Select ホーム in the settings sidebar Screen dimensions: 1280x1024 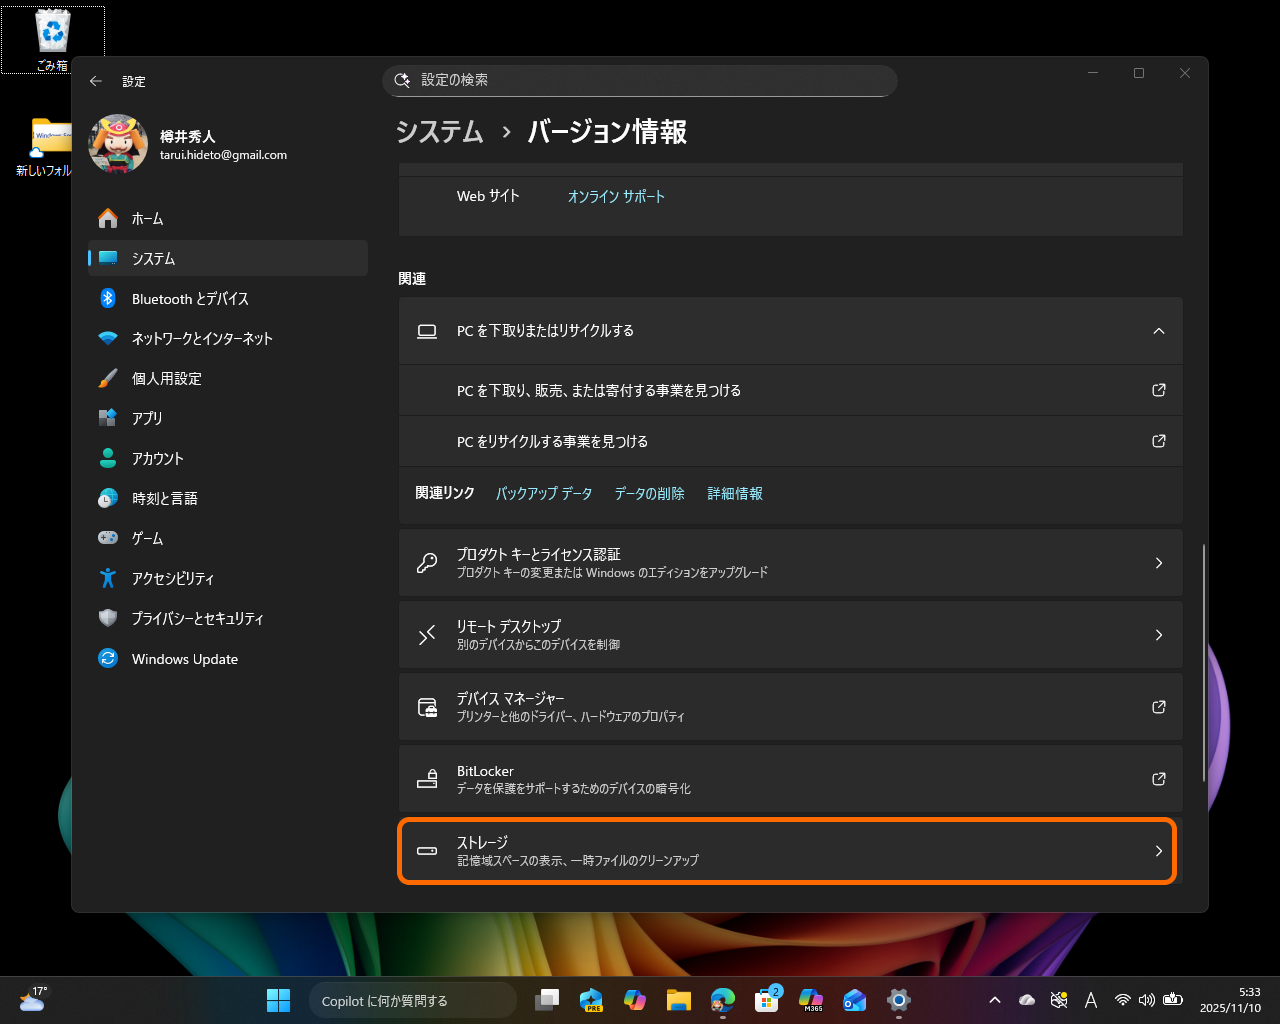click(x=228, y=218)
